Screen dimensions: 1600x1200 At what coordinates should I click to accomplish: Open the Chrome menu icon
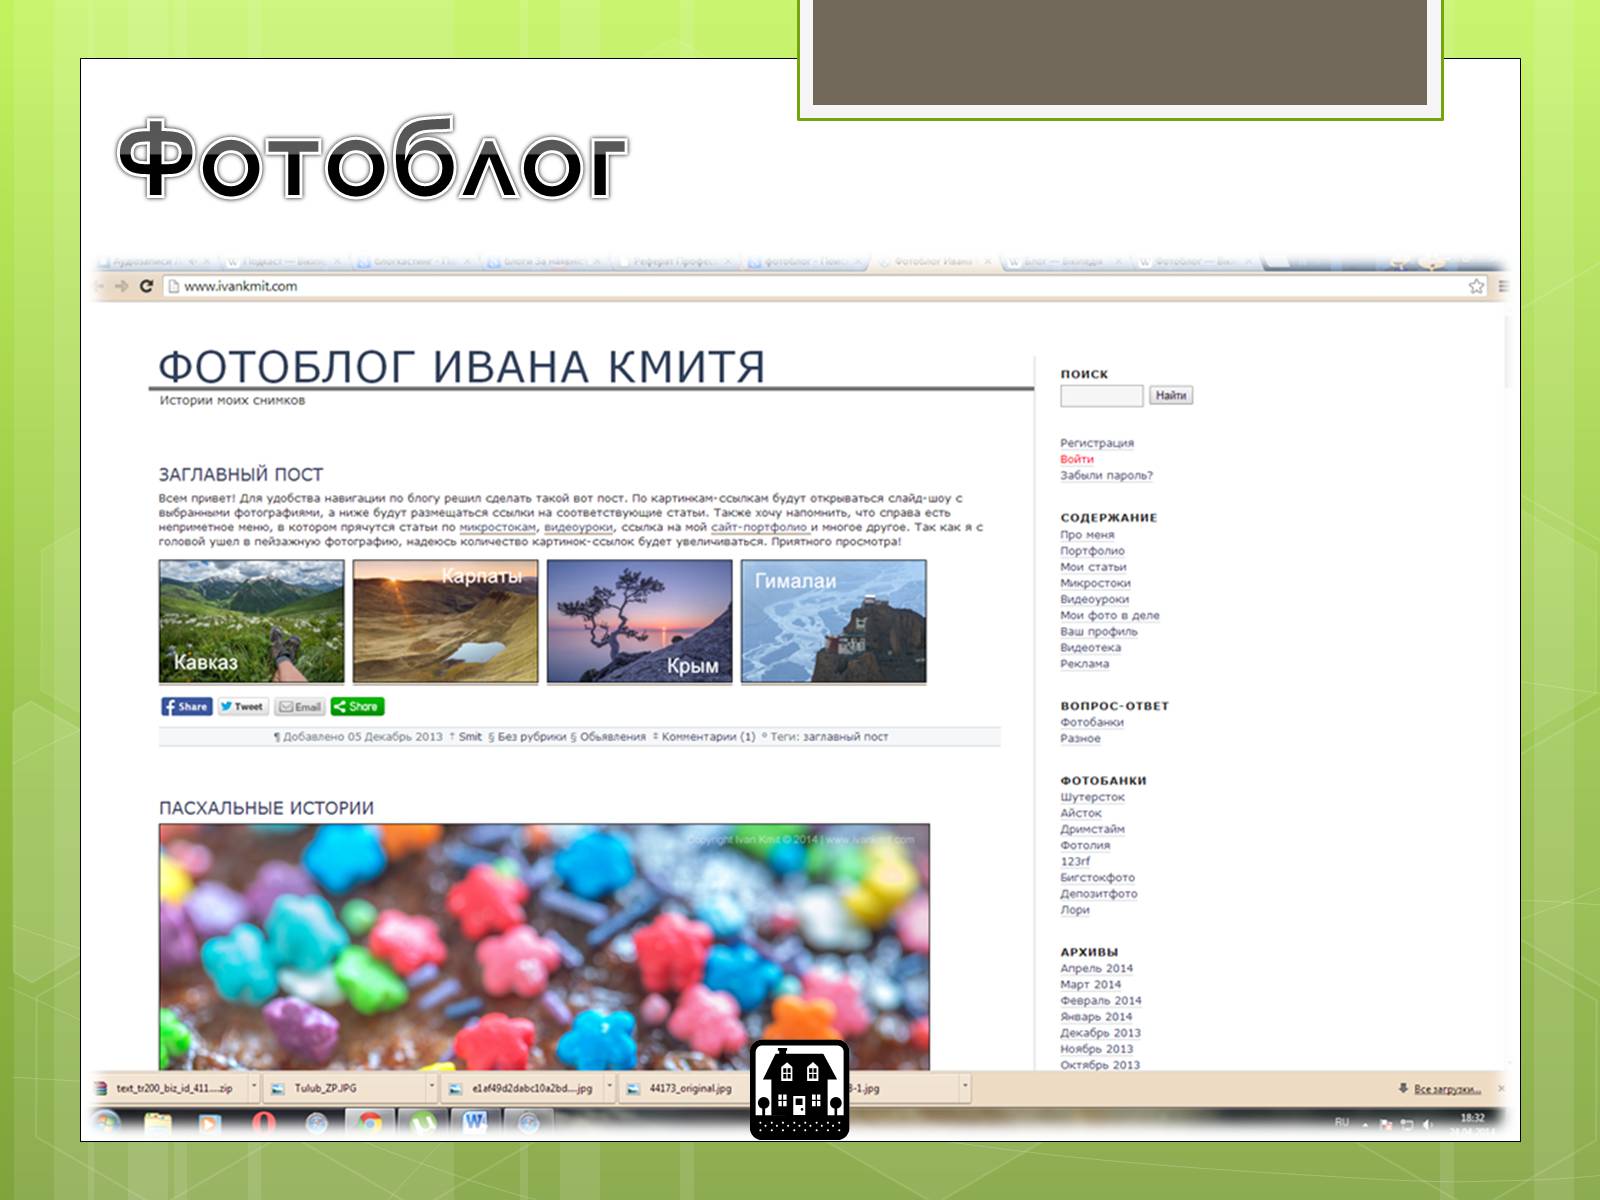pyautogui.click(x=1502, y=286)
